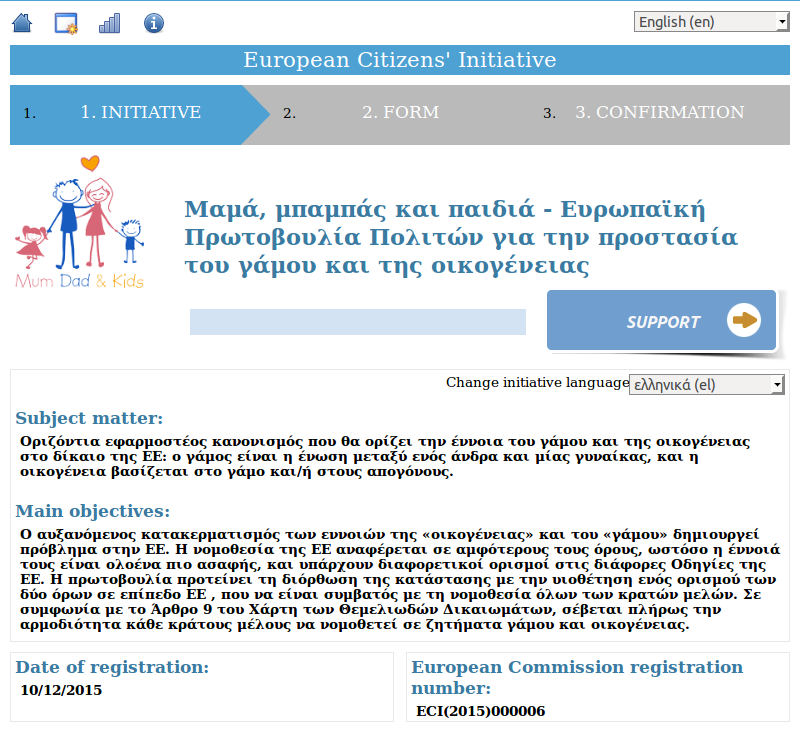Open the ελληνικά (el) initiative language dropdown
The image size is (800, 730).
pos(706,384)
